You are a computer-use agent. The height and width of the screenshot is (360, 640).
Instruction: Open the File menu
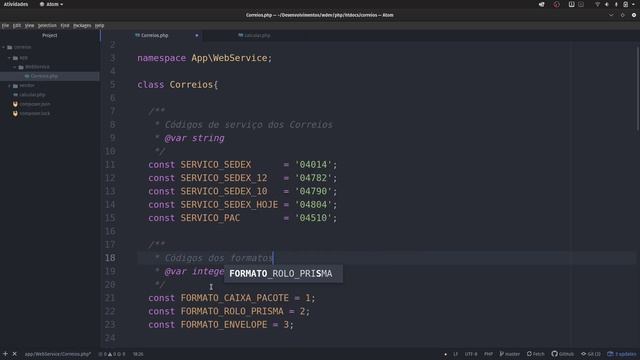5,25
